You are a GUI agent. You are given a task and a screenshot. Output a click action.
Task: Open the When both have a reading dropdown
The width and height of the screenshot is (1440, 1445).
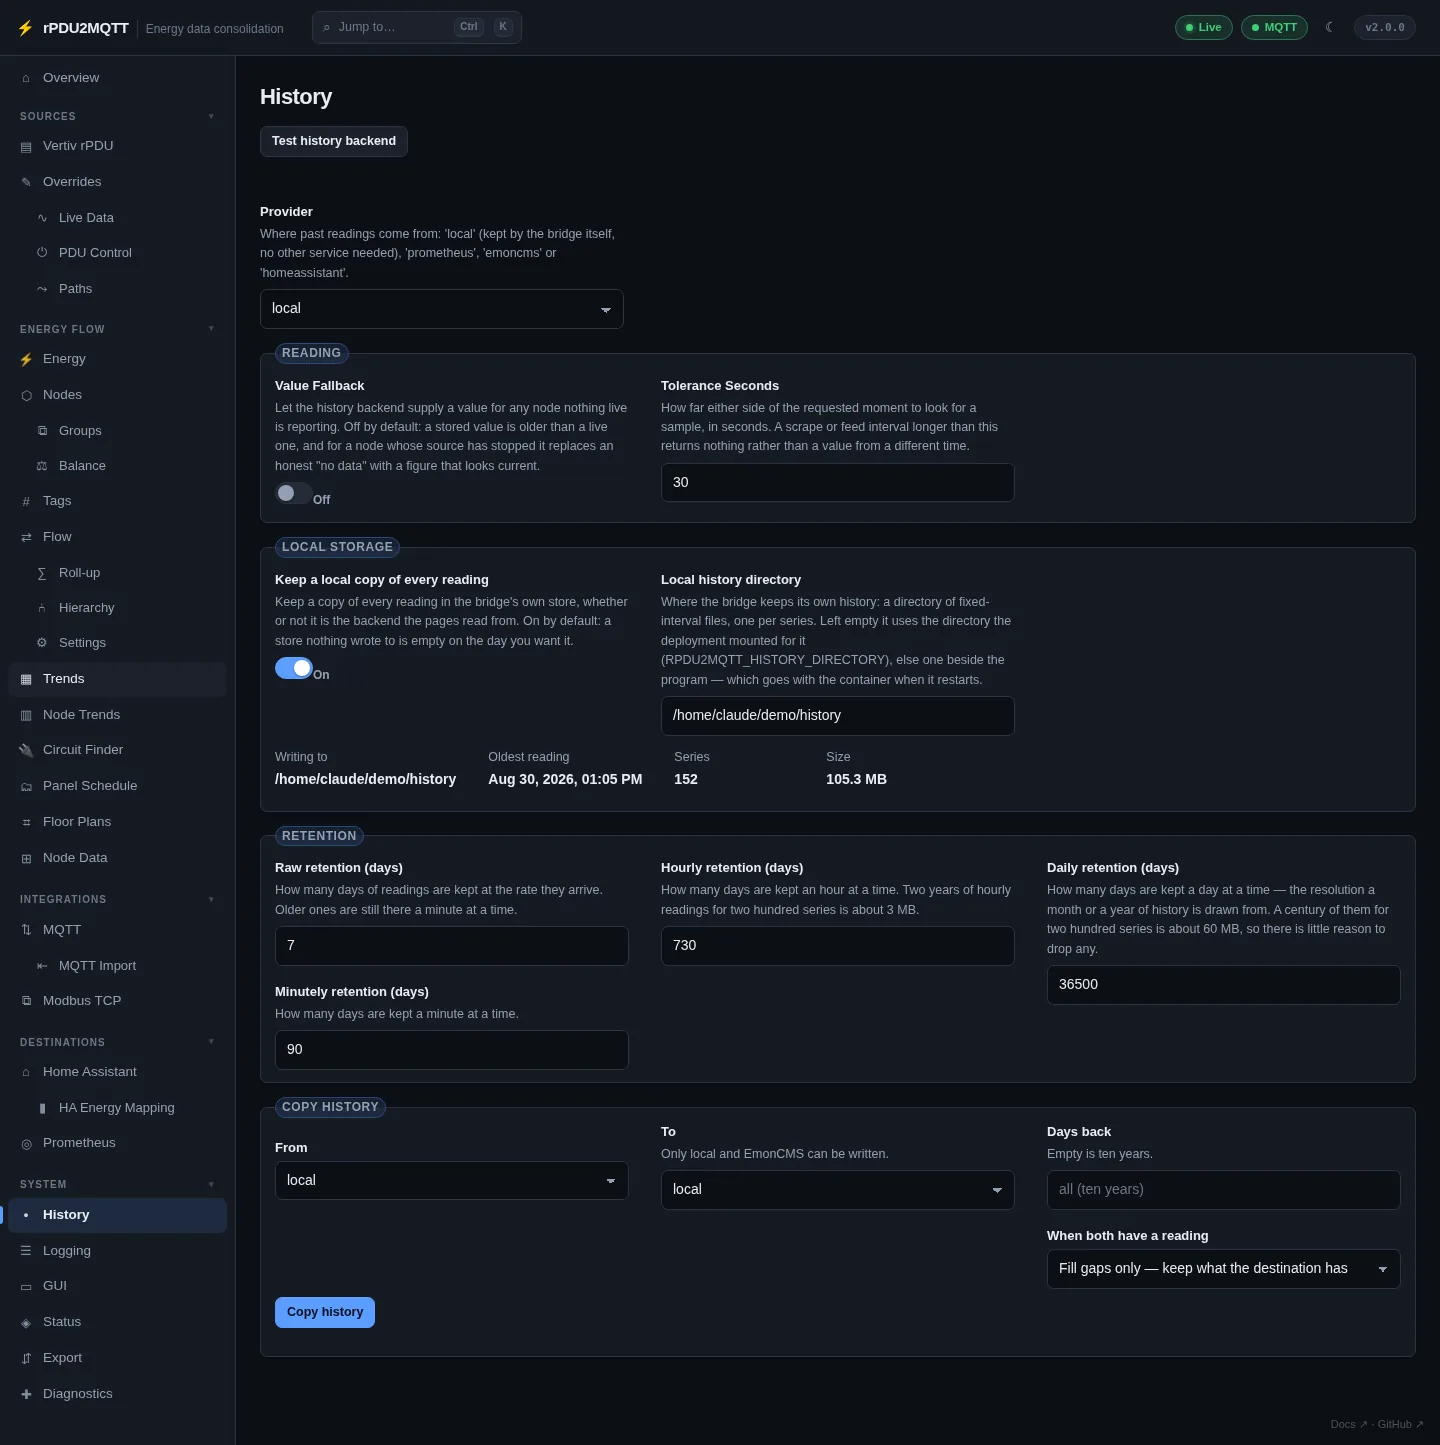(x=1224, y=1269)
